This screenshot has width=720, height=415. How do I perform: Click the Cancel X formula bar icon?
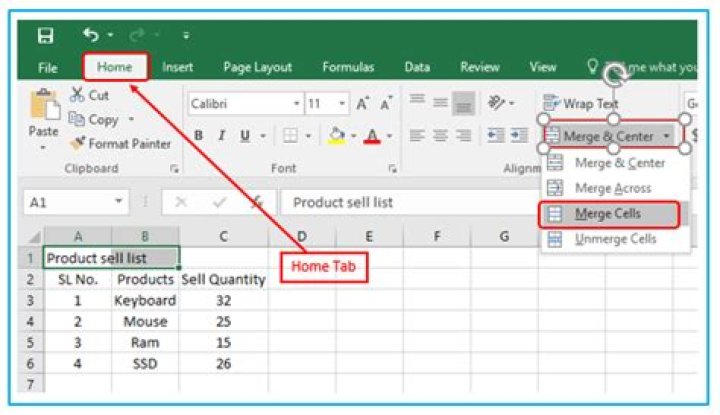181,202
